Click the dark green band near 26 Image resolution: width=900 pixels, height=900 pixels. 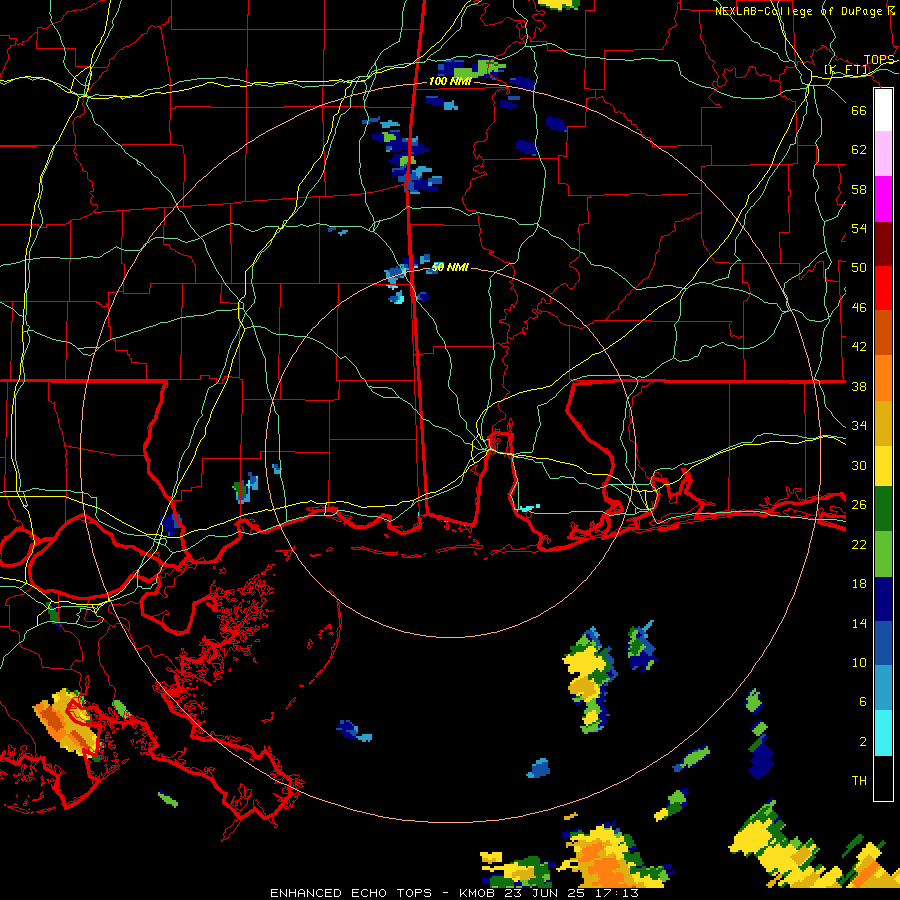pyautogui.click(x=883, y=509)
